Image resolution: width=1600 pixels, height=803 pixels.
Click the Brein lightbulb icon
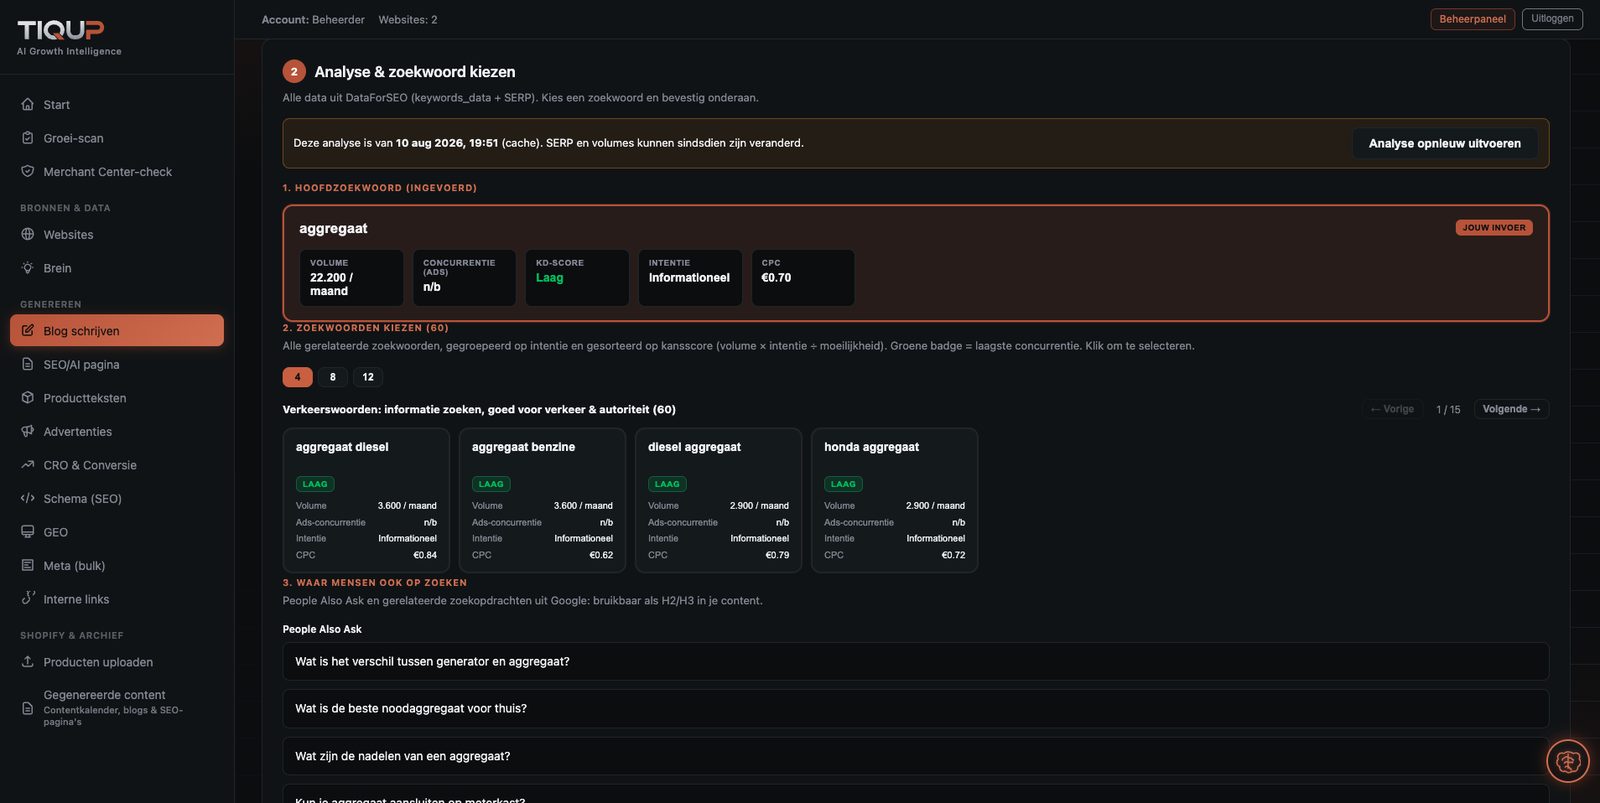[x=28, y=268]
